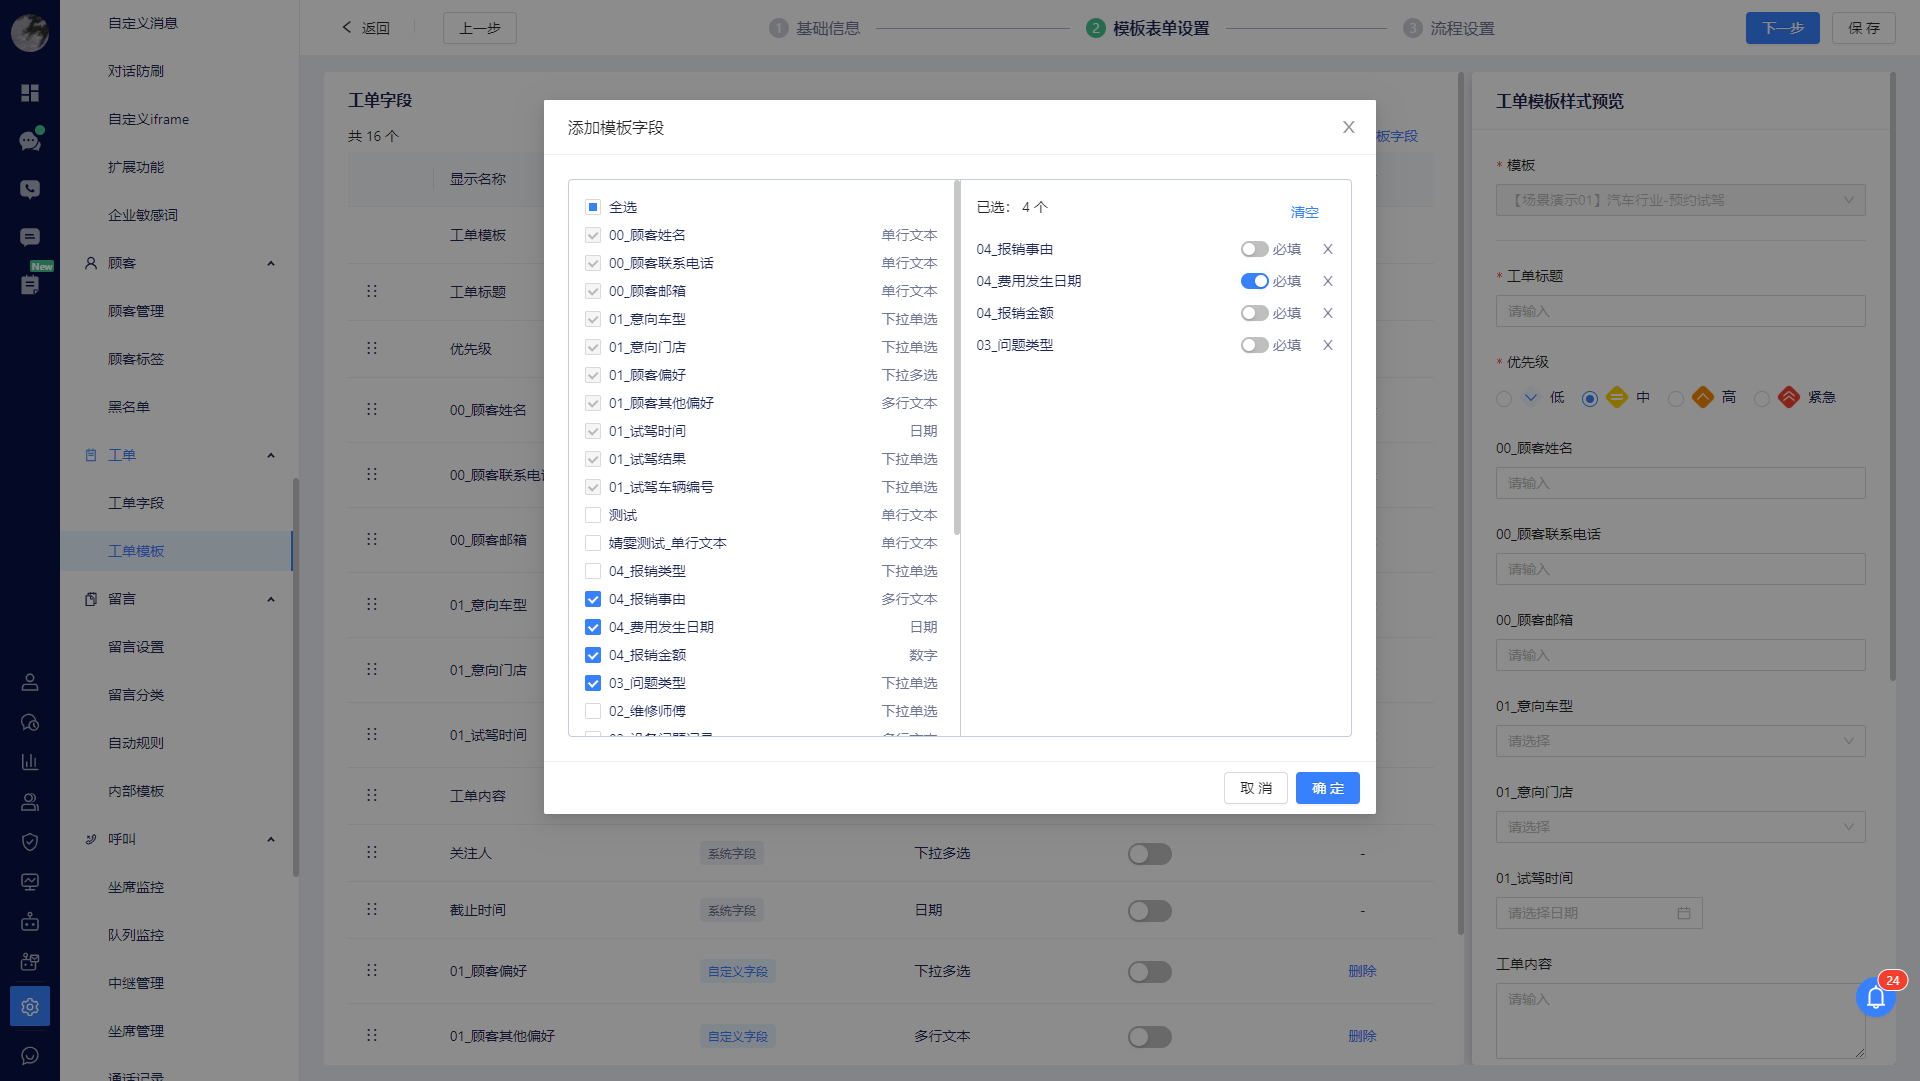The width and height of the screenshot is (1920, 1081).
Task: Enable 必填 toggle for 03_问题类型
Action: 1254,345
